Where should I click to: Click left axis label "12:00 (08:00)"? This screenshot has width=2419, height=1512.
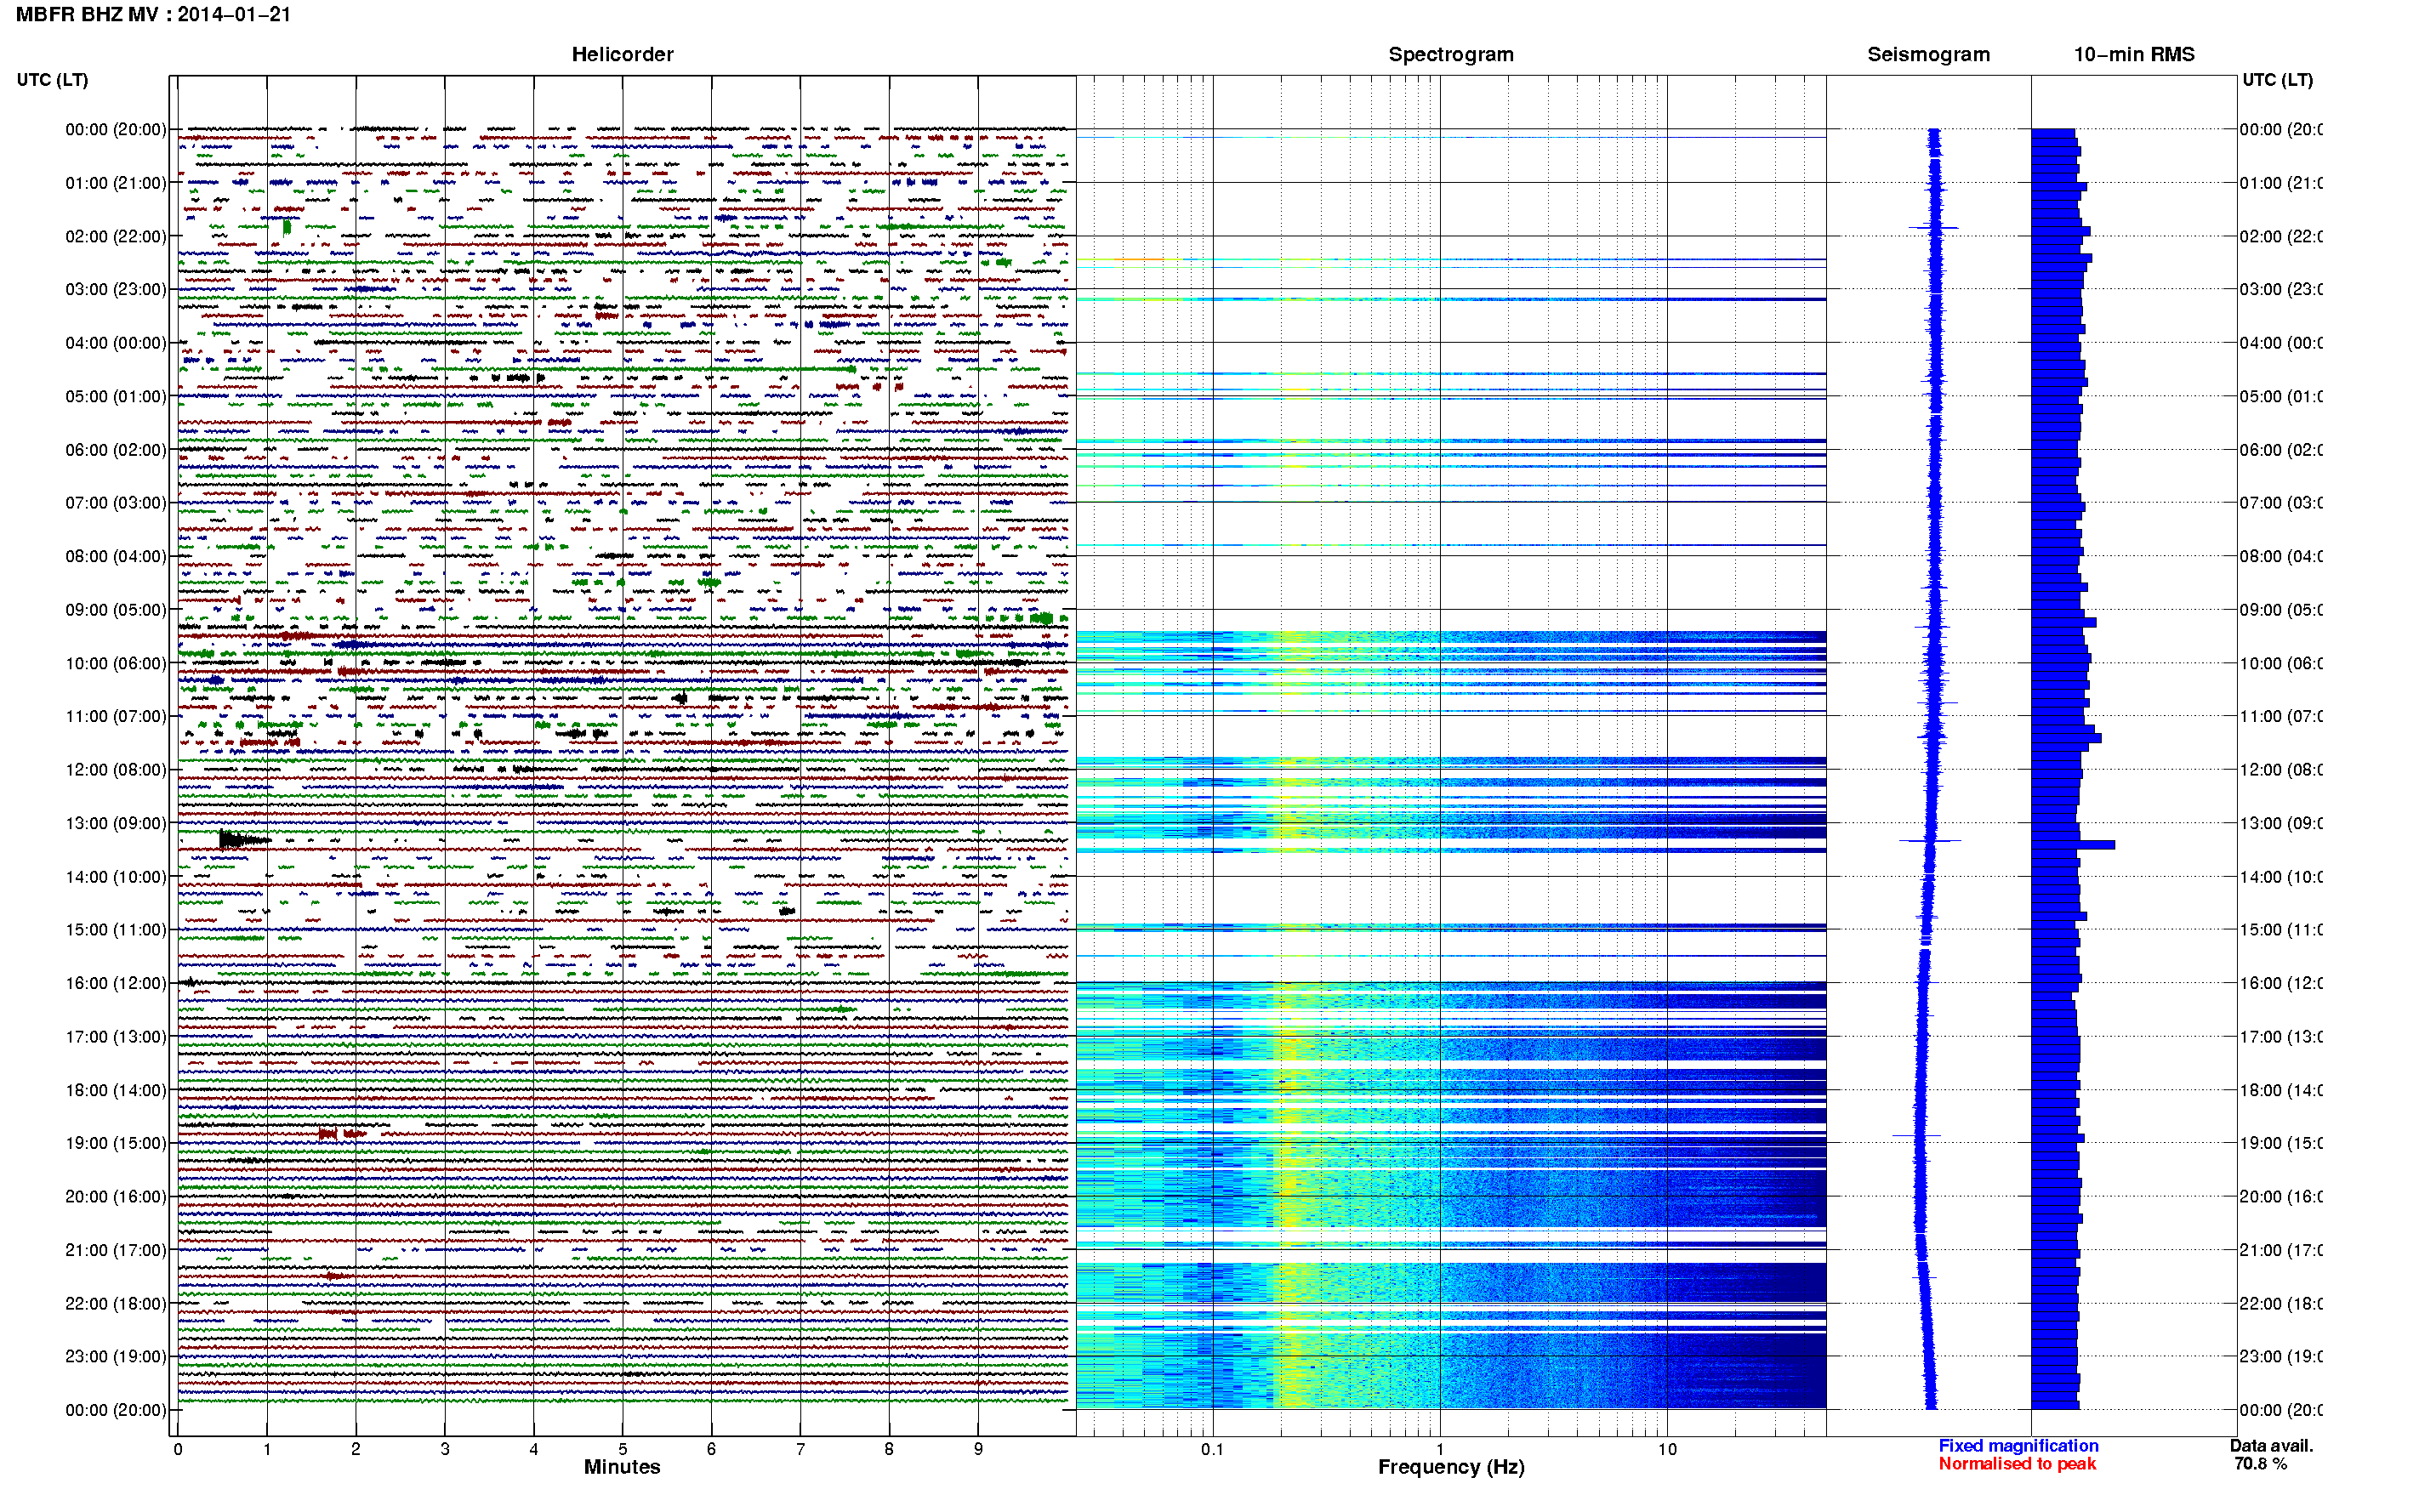point(116,770)
